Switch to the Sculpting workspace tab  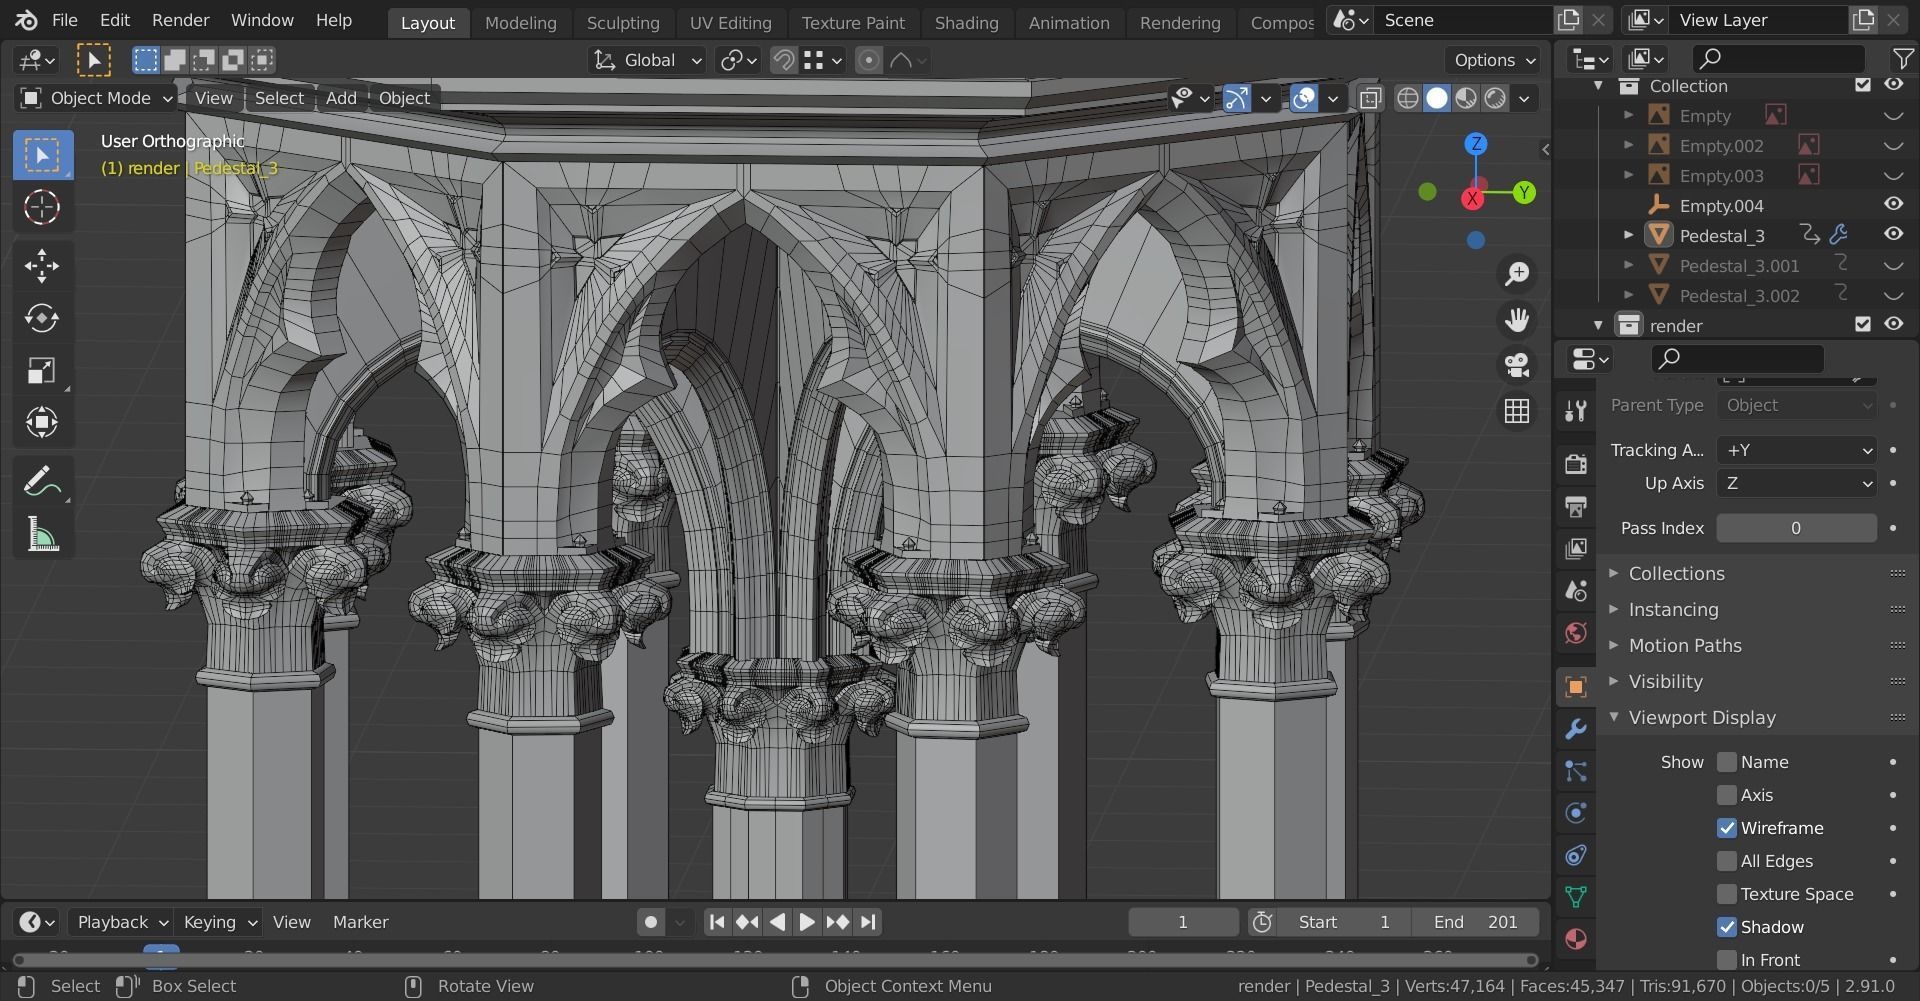[622, 22]
